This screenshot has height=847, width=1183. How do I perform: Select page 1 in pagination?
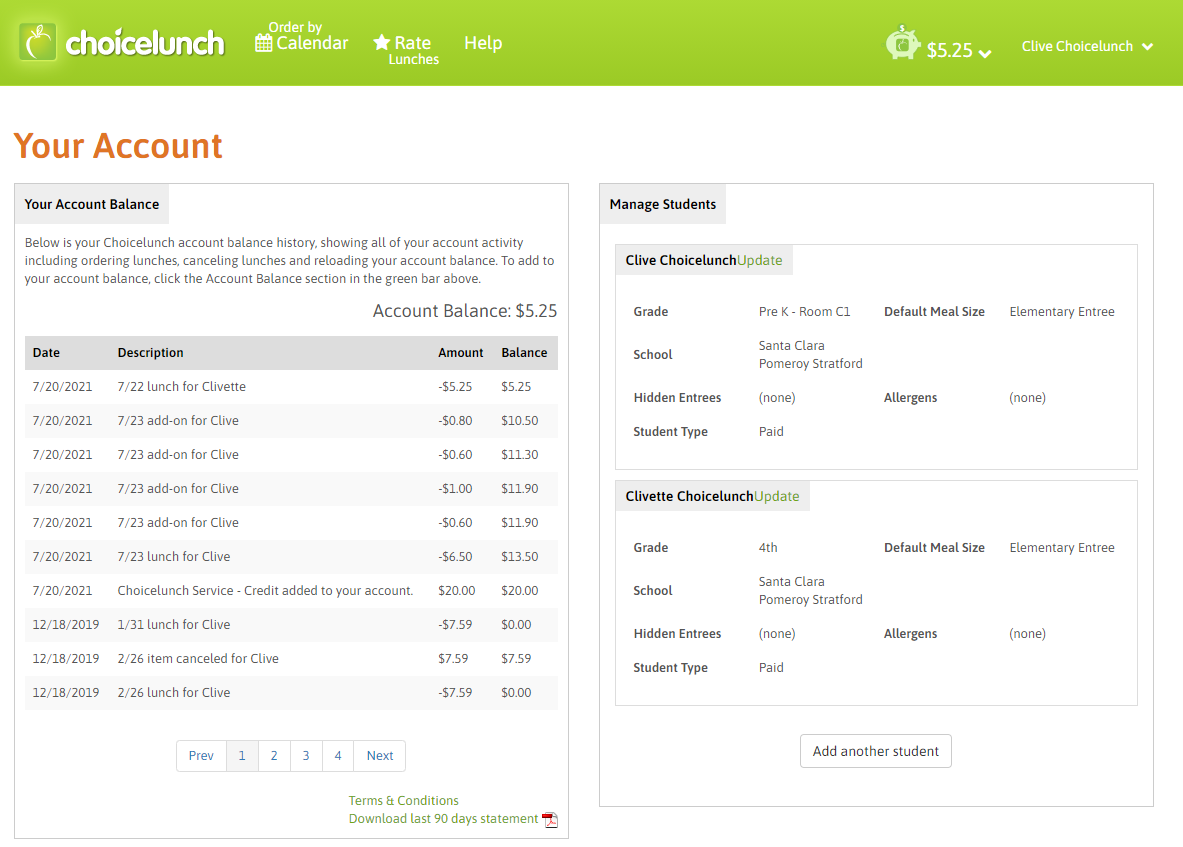(x=242, y=756)
